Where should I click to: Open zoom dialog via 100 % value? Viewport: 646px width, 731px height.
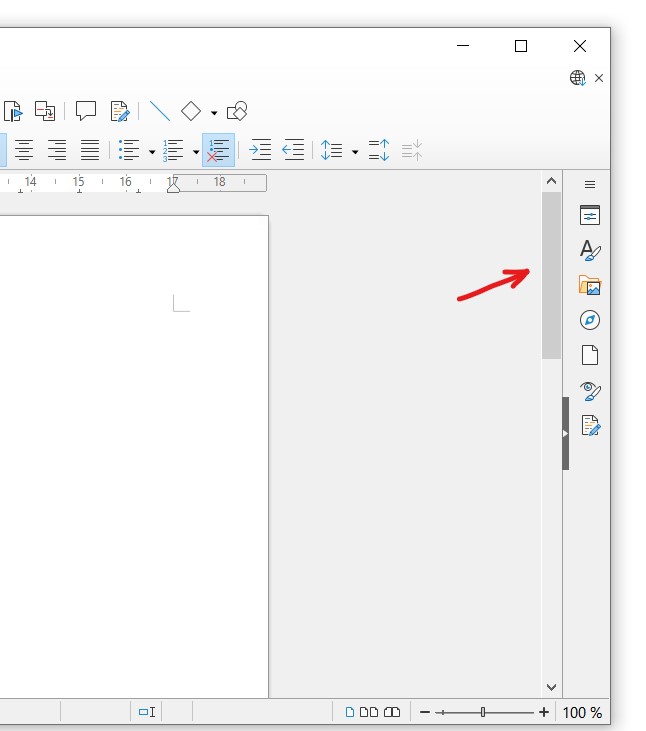coord(582,712)
